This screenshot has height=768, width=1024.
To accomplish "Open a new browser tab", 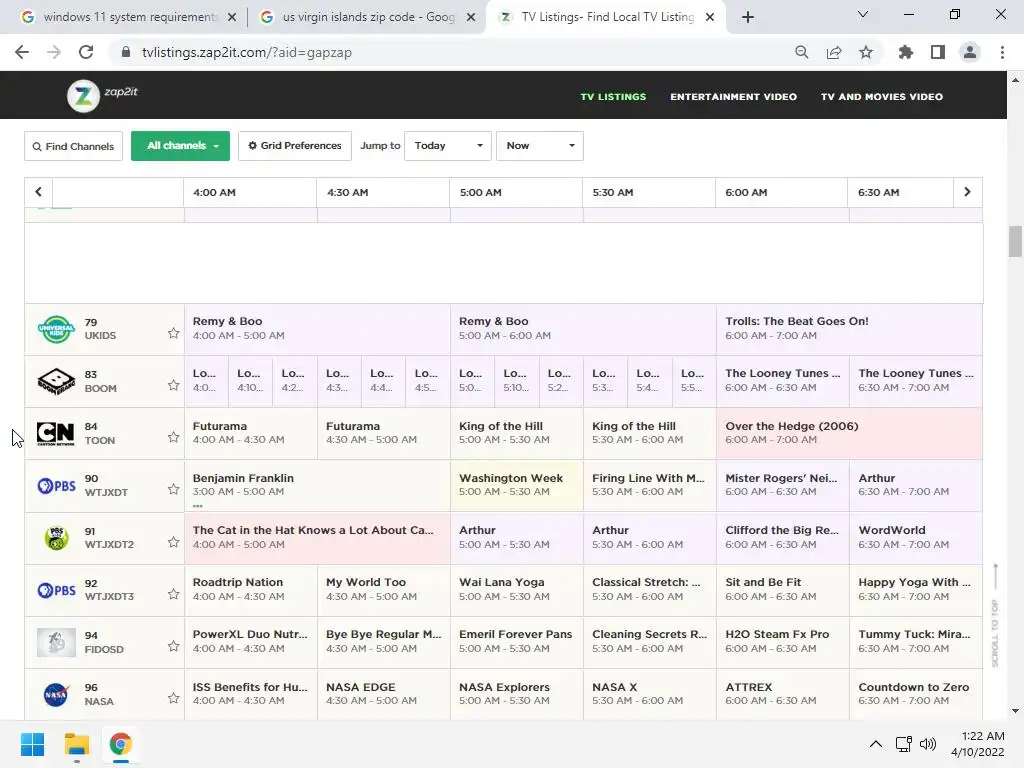I will 748,17.
